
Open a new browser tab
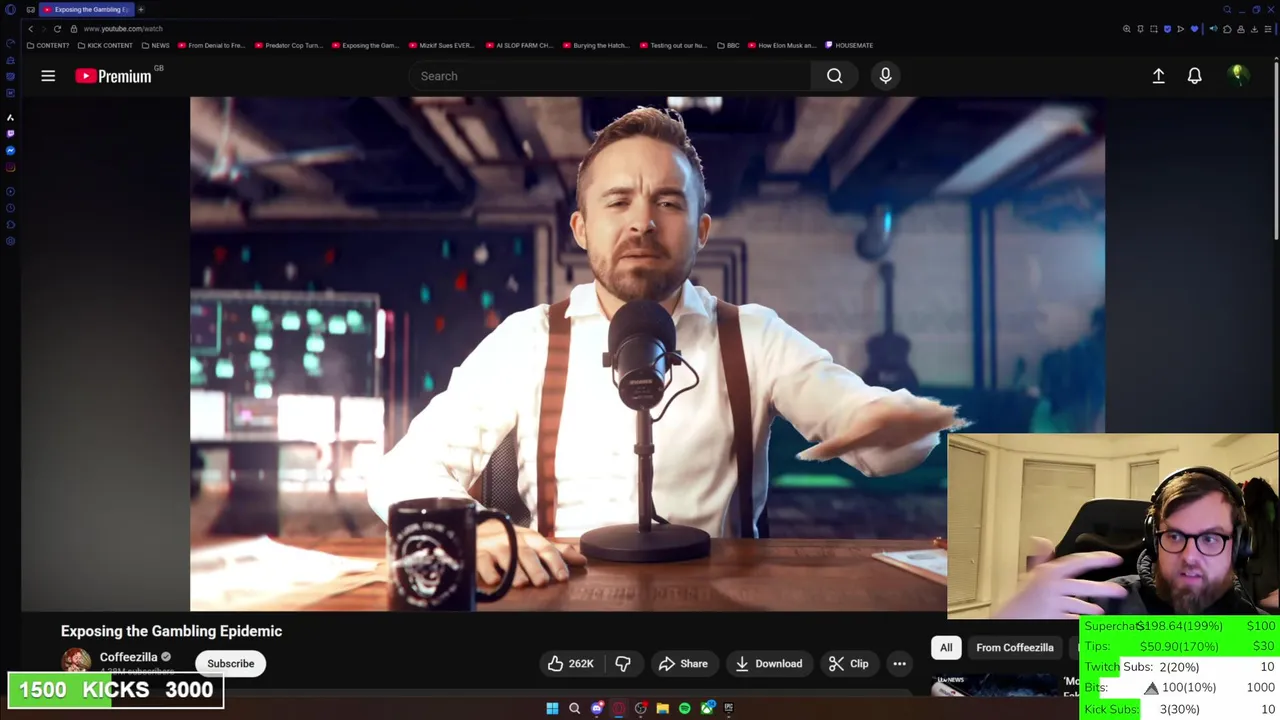(141, 9)
